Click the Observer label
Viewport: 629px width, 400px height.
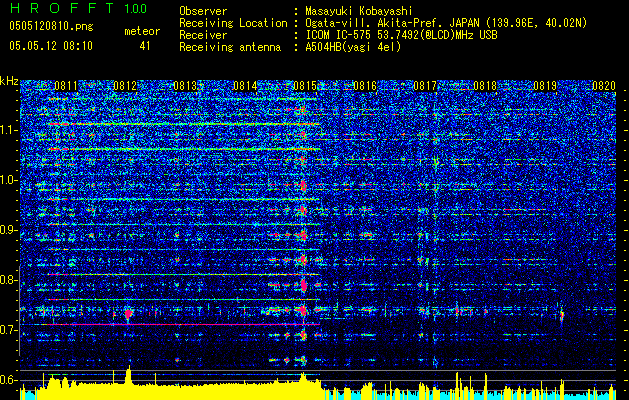coord(203,11)
